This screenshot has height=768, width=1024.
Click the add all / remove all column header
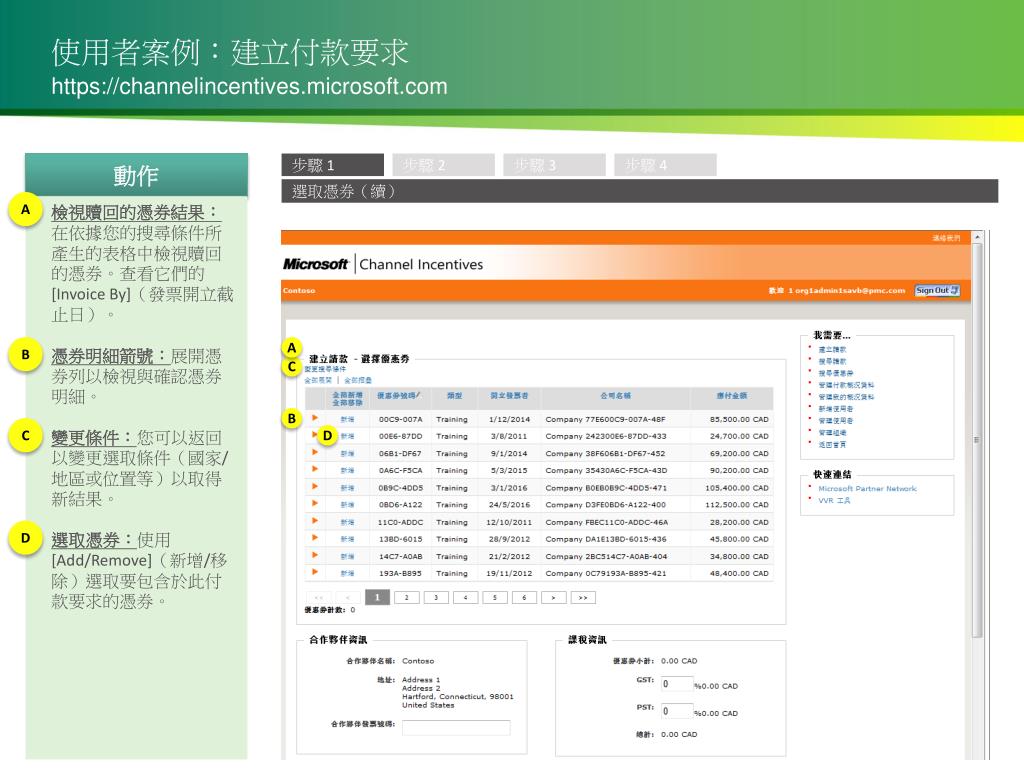coord(347,398)
